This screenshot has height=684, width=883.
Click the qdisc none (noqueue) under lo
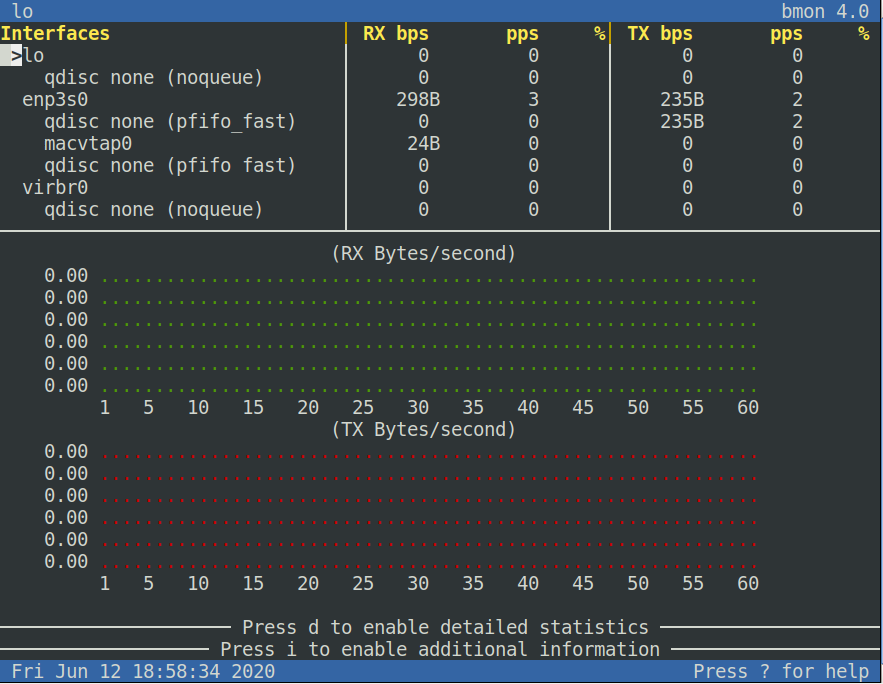(x=153, y=78)
